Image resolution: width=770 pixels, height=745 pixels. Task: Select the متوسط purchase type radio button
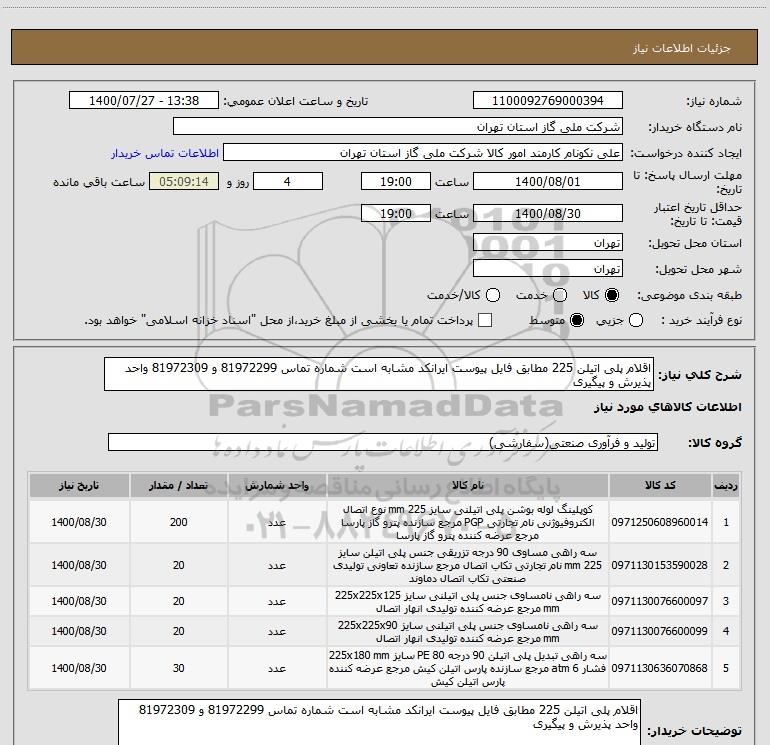tap(577, 321)
